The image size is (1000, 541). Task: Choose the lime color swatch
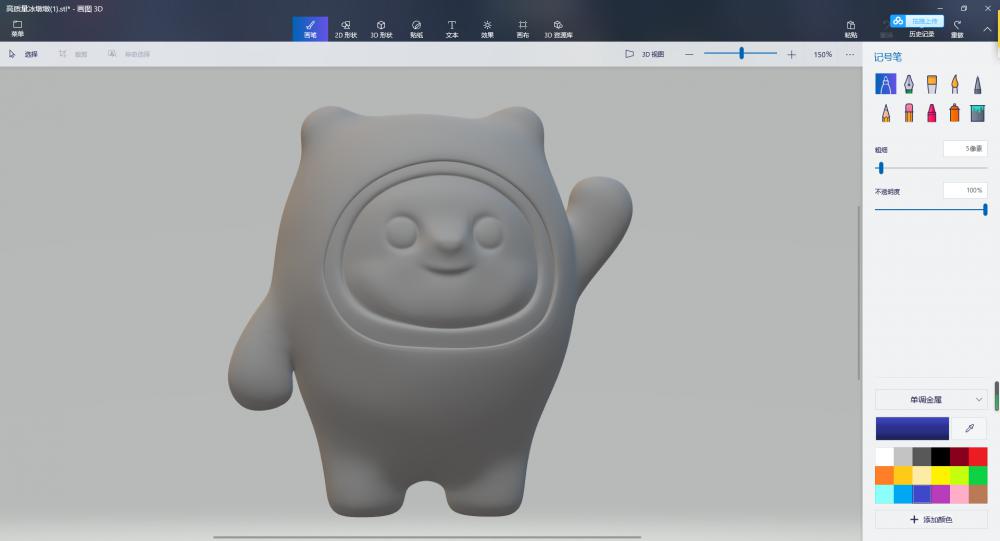(959, 475)
